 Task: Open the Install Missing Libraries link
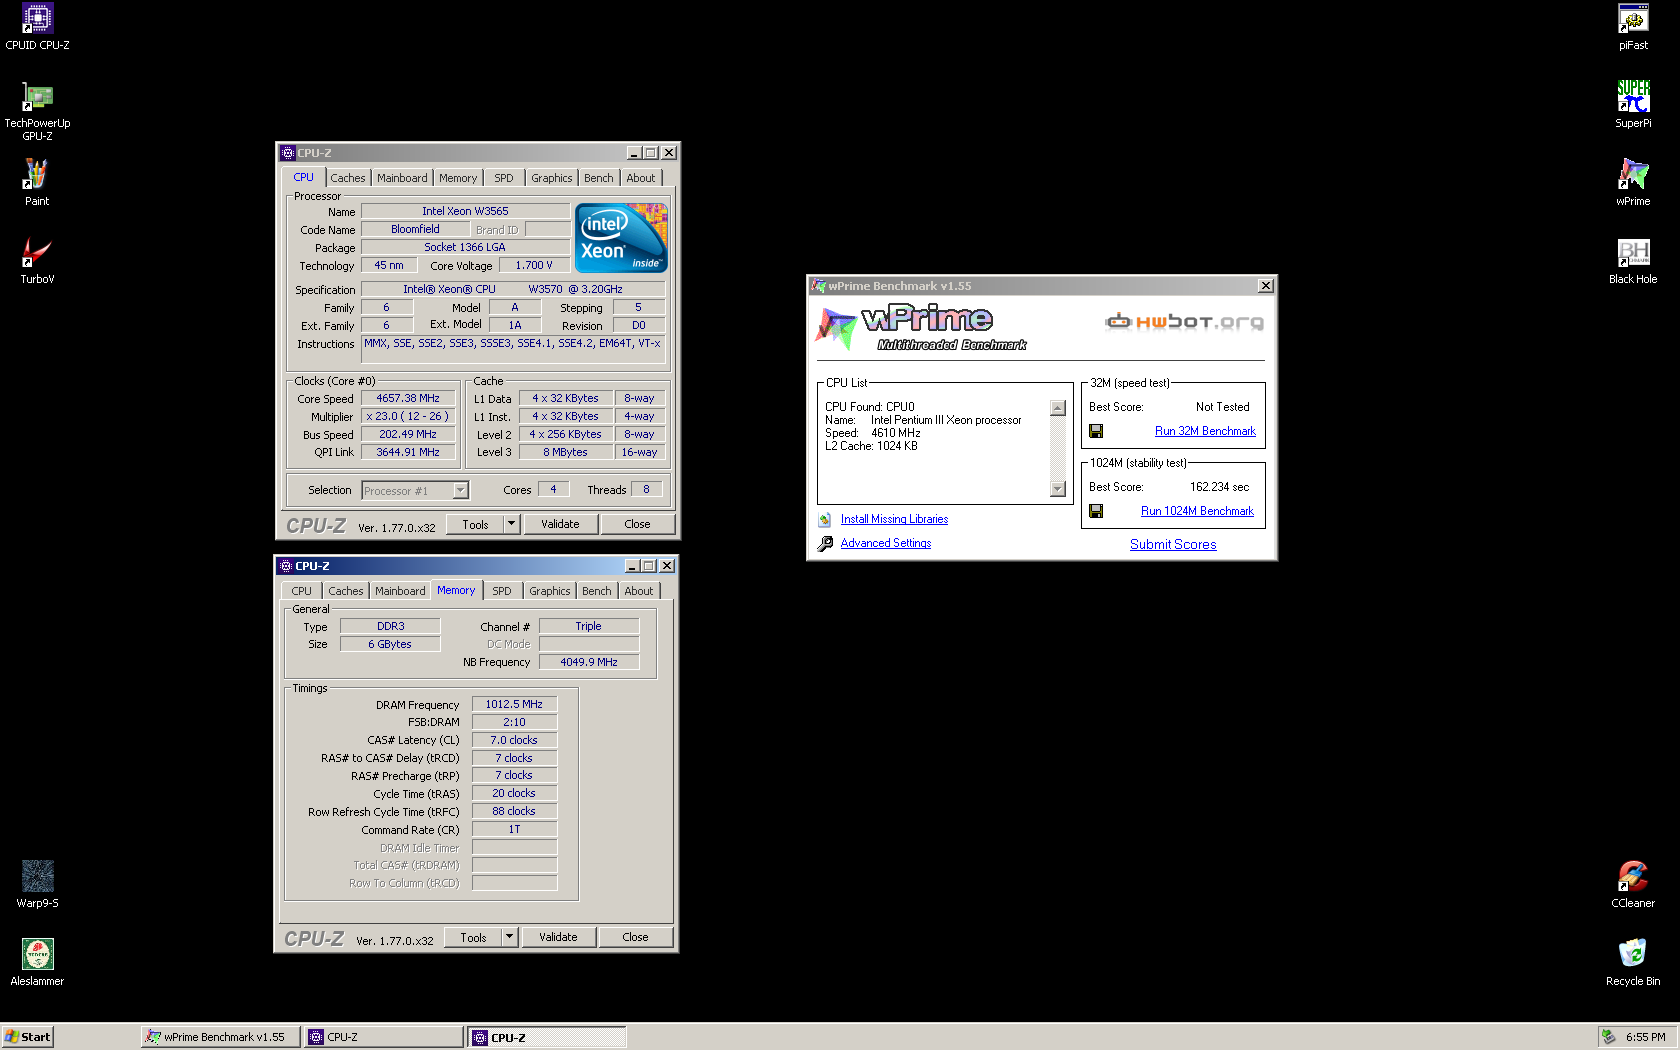[894, 519]
